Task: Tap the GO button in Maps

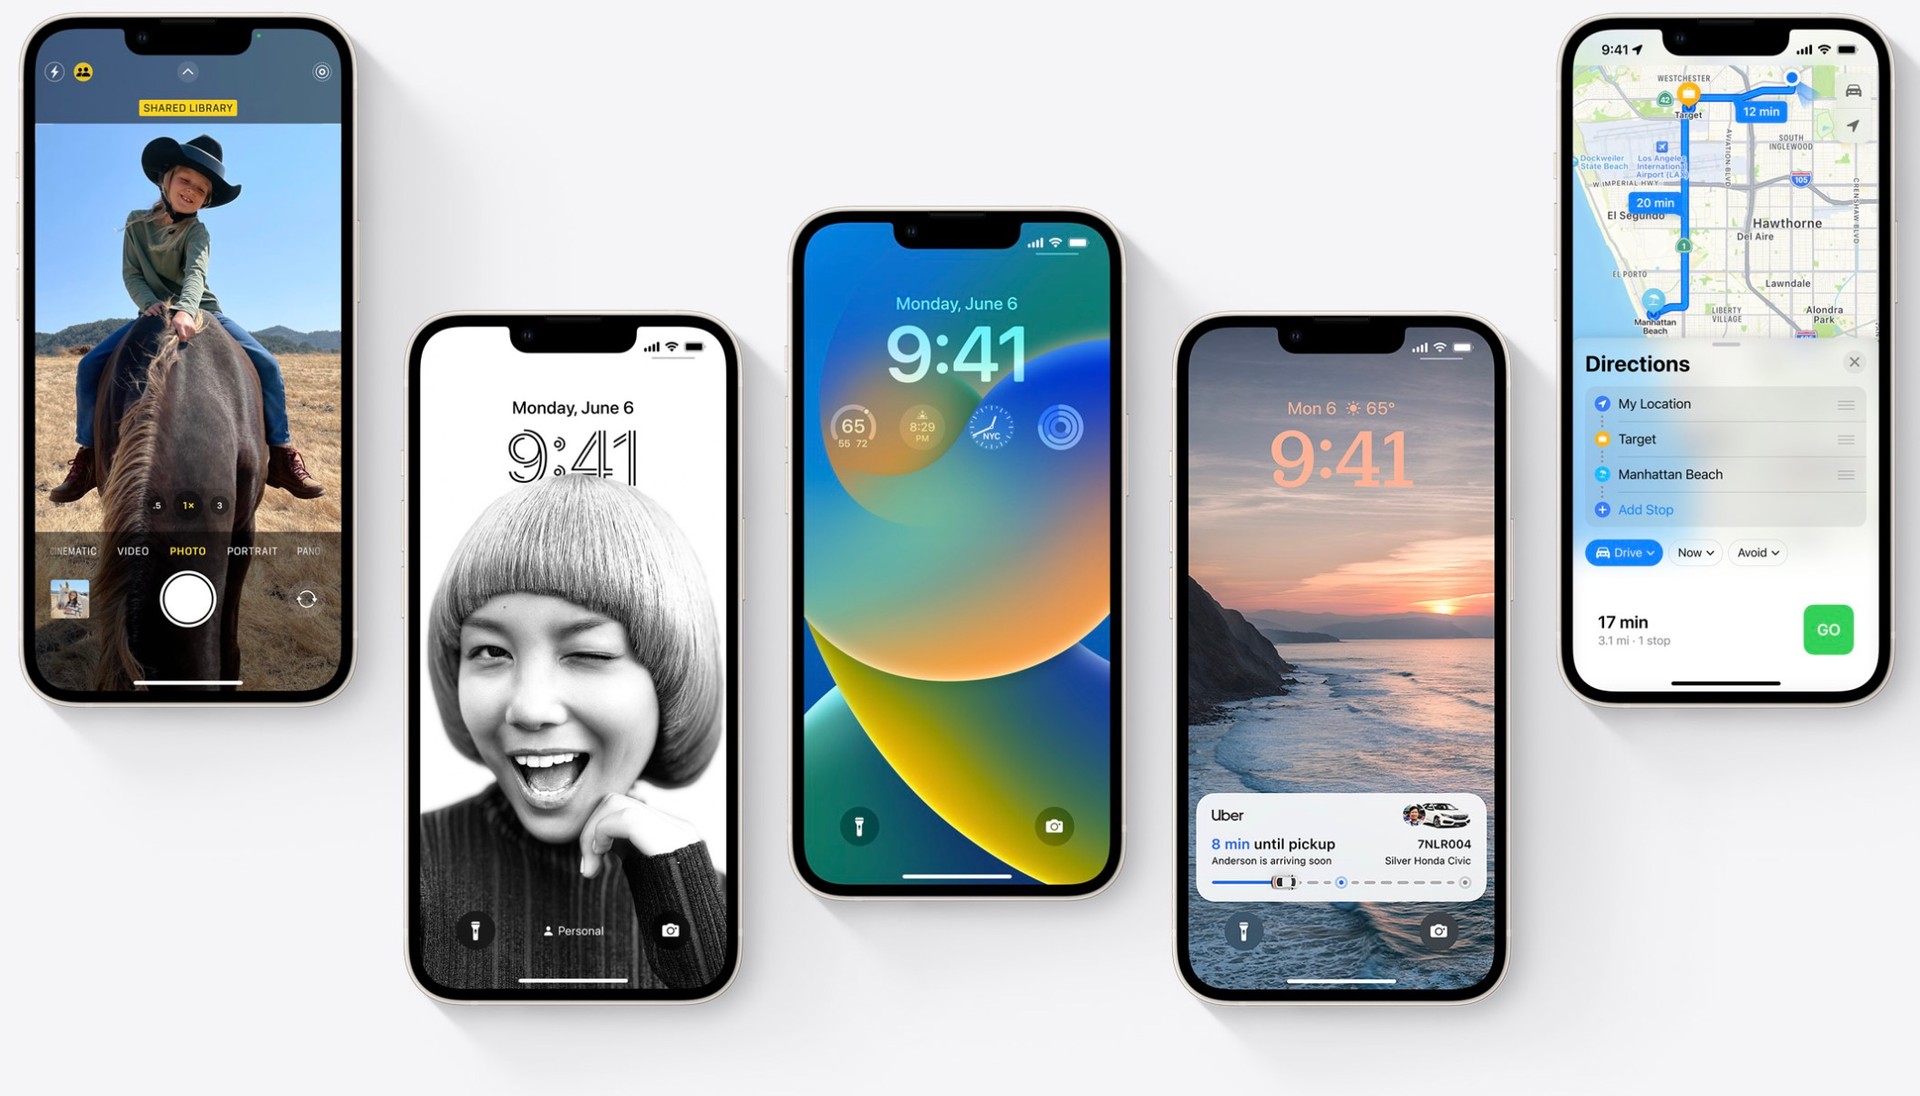Action: [x=1834, y=630]
